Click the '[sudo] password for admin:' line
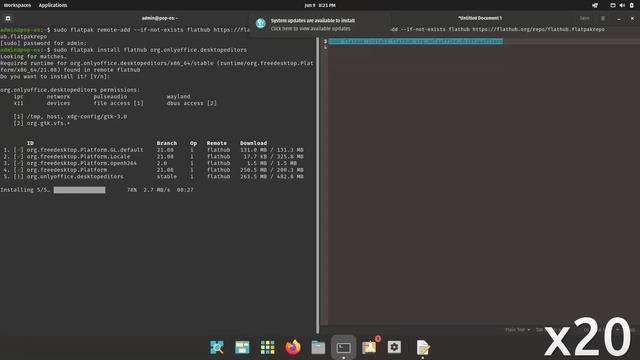Image resolution: width=640 pixels, height=360 pixels. tap(43, 43)
